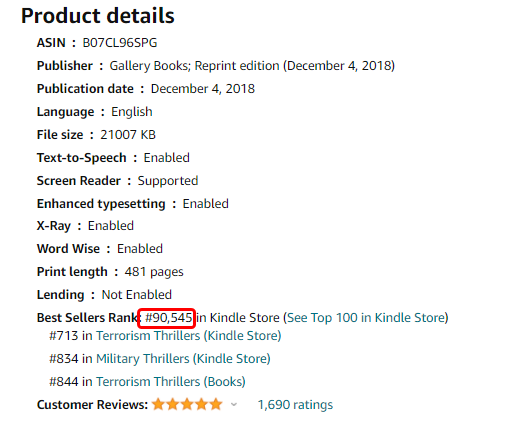This screenshot has width=531, height=434.
Task: Click the Customer Reviews label
Action: pyautogui.click(x=92, y=405)
